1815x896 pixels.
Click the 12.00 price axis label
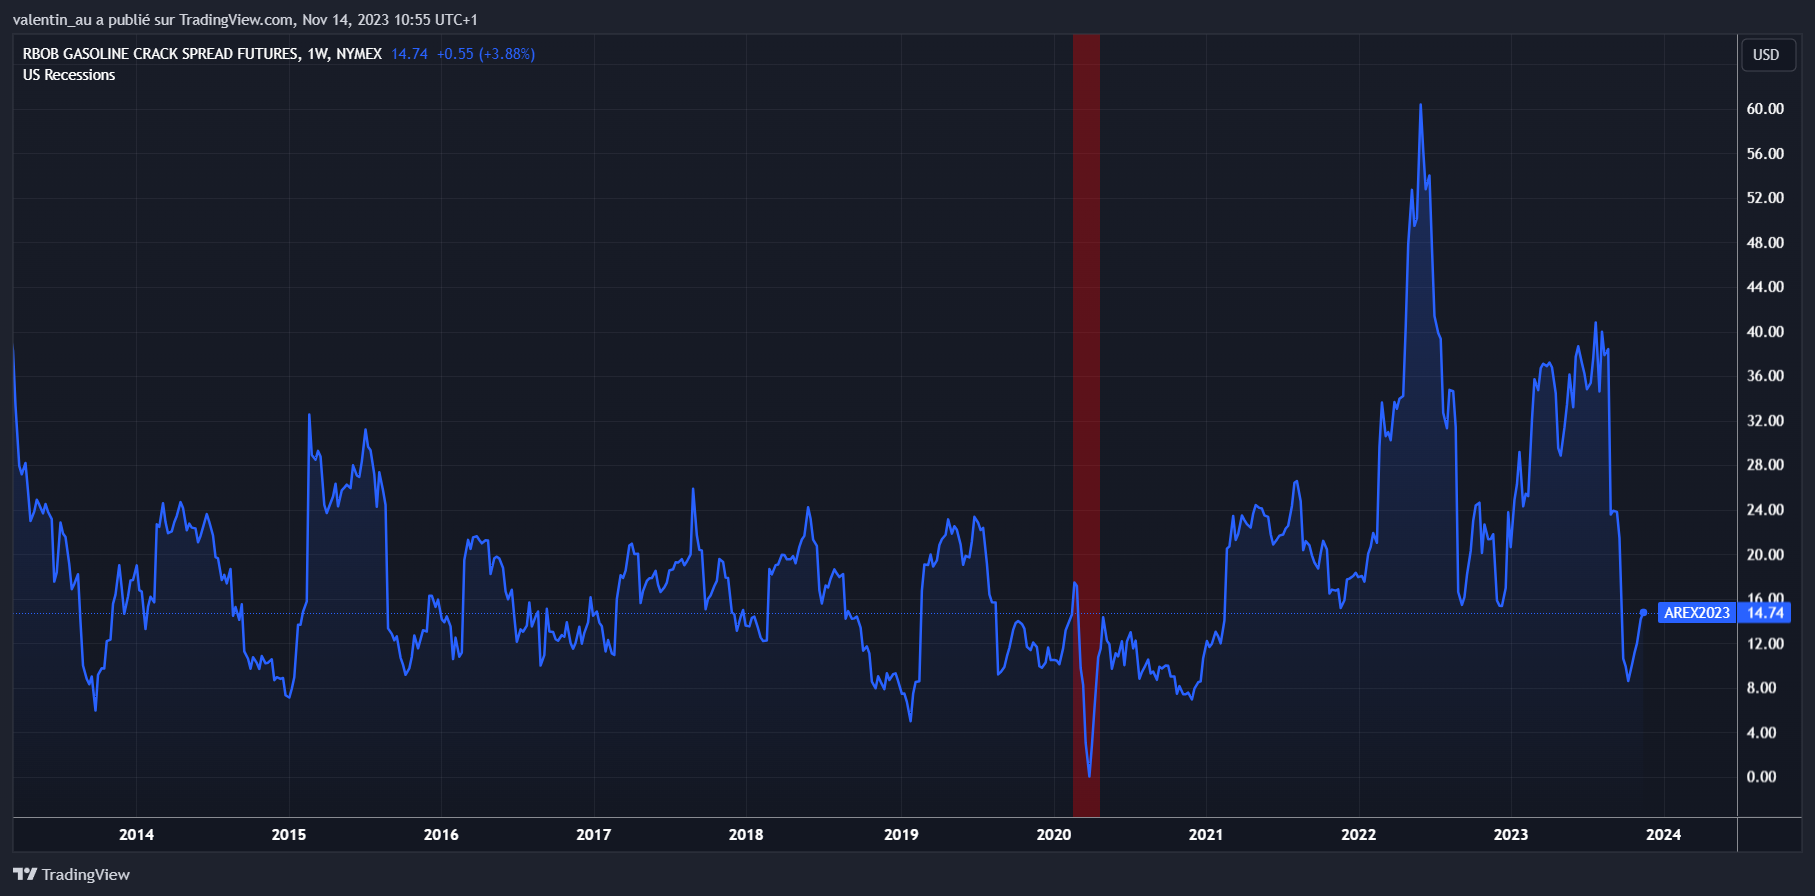(1765, 644)
